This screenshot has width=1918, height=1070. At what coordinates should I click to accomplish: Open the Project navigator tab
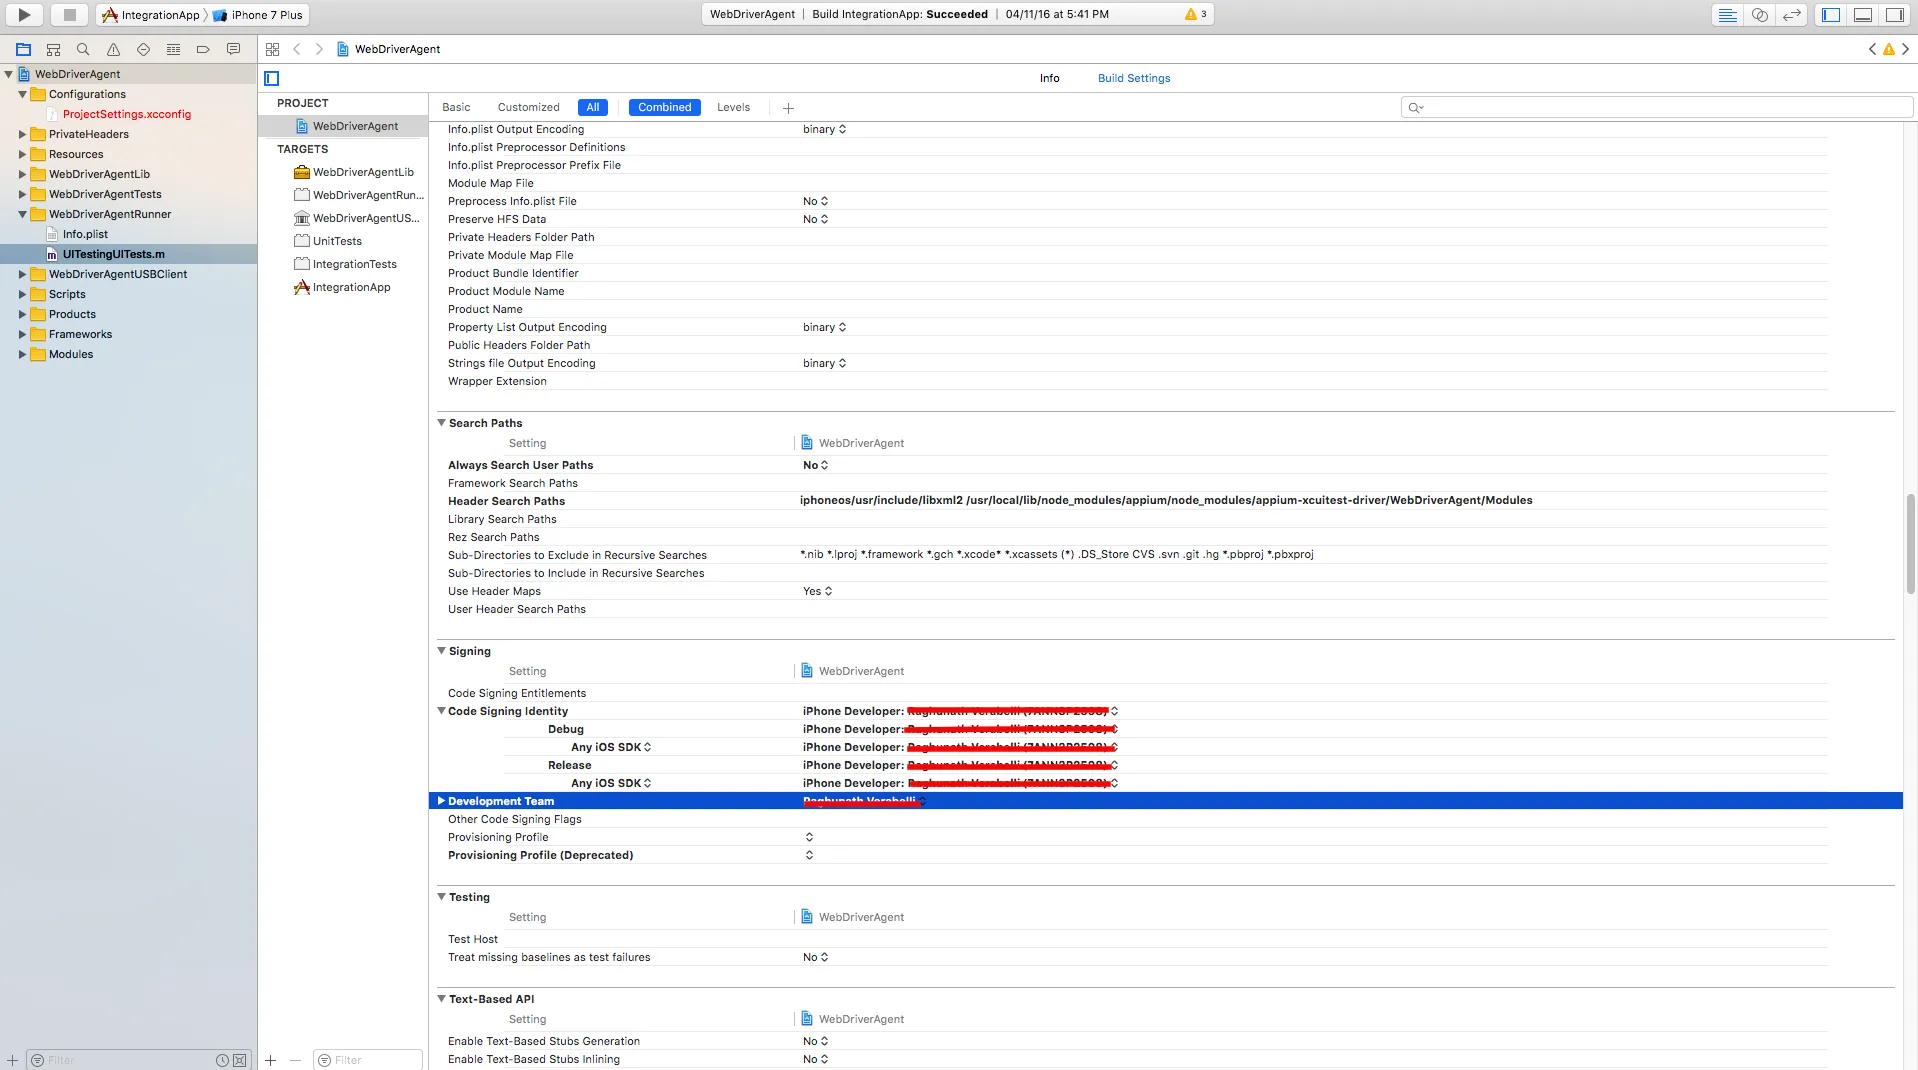(23, 49)
